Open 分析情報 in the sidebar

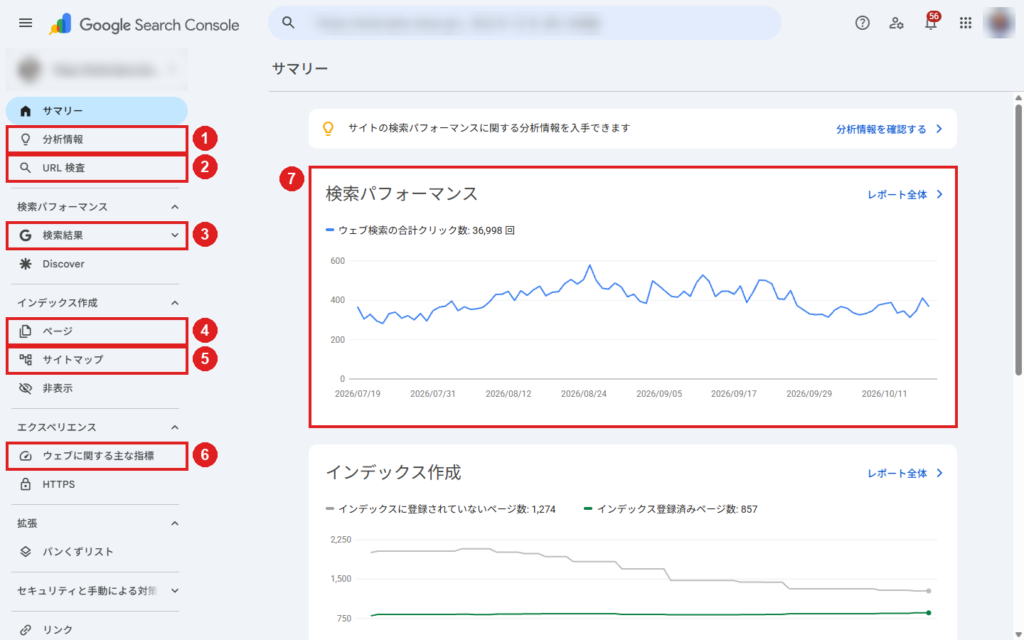tap(97, 139)
